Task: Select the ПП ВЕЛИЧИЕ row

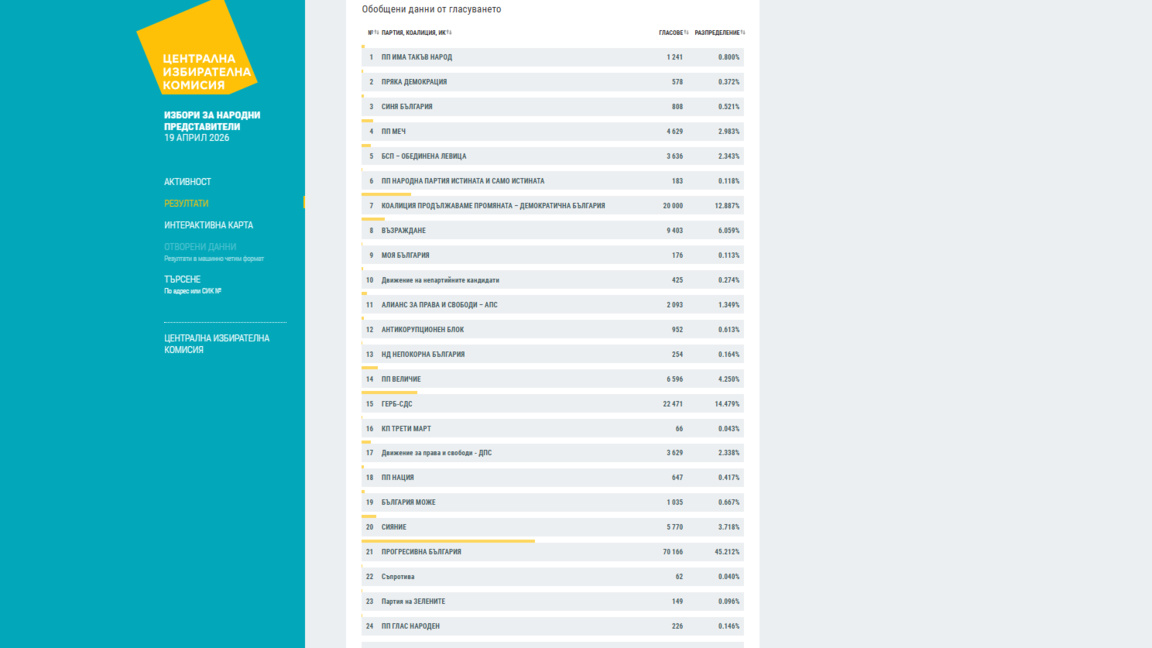Action: click(x=552, y=379)
